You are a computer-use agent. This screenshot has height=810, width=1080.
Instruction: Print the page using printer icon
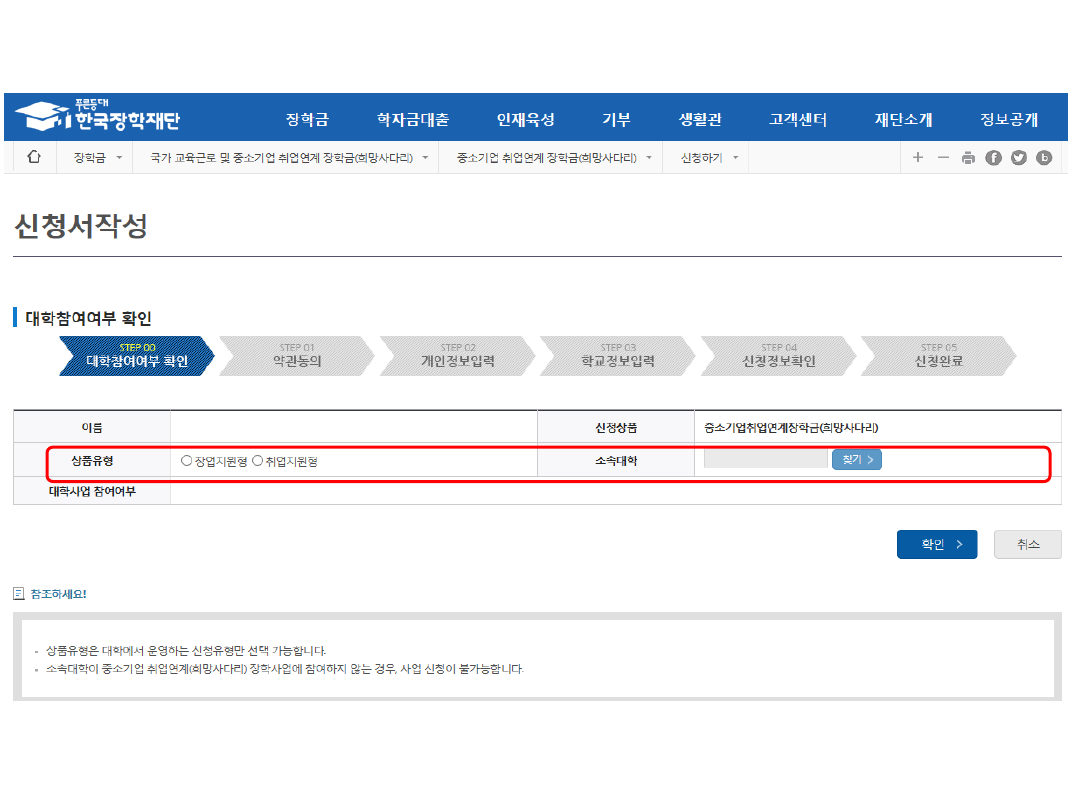[x=967, y=158]
